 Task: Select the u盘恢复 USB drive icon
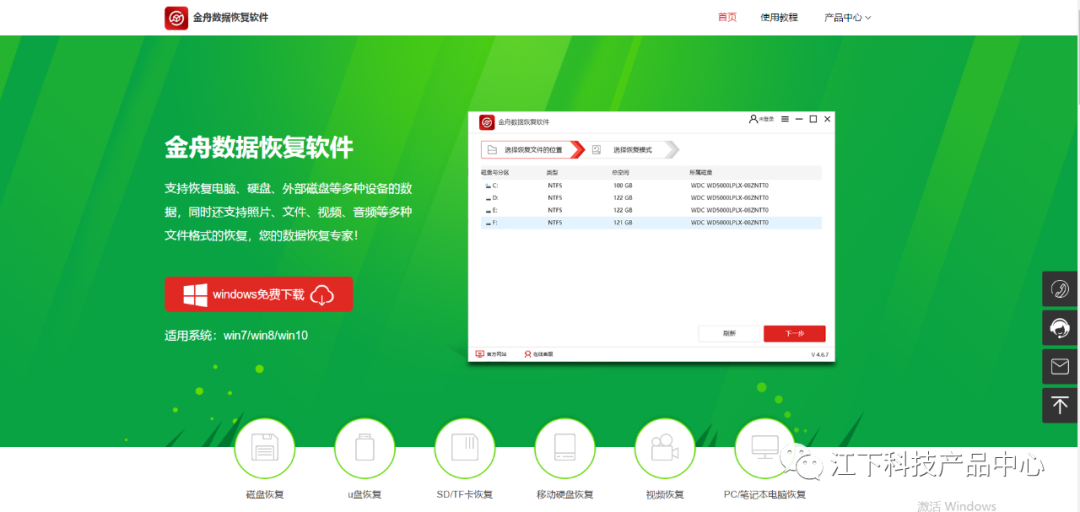tap(364, 448)
